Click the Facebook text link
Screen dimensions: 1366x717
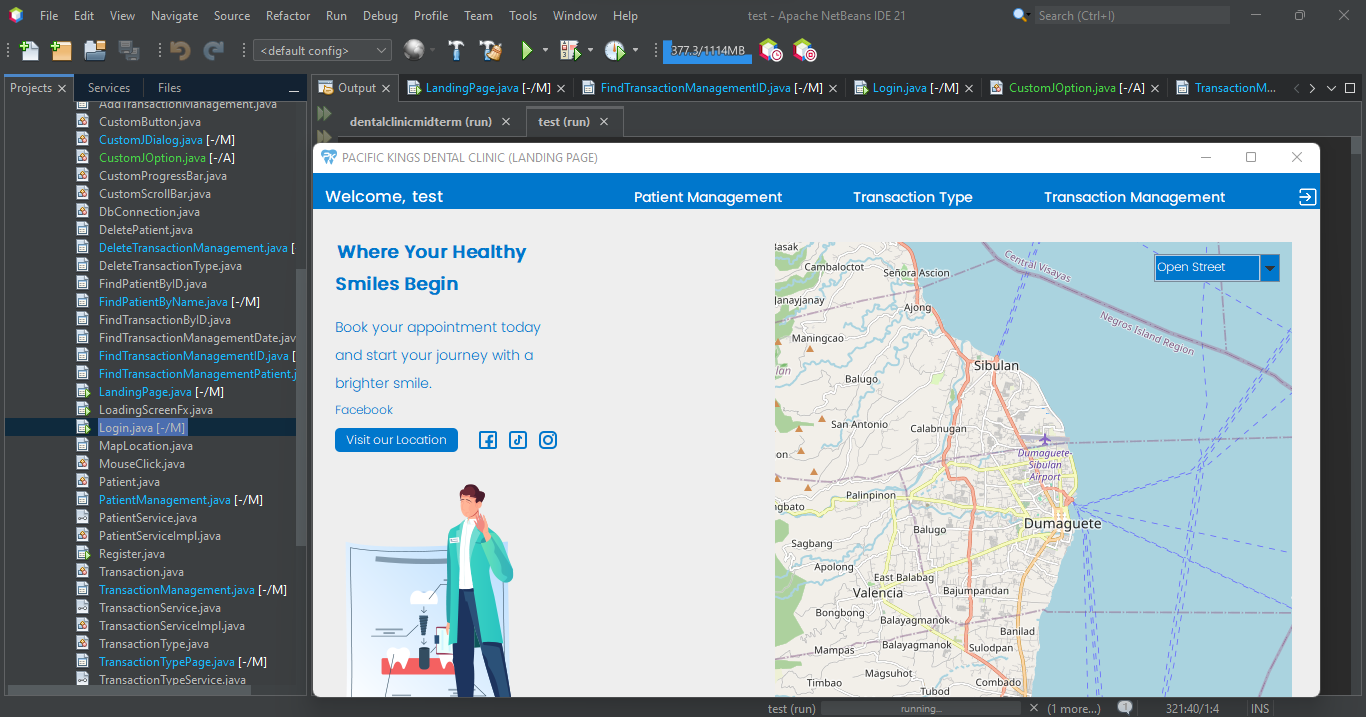click(364, 410)
